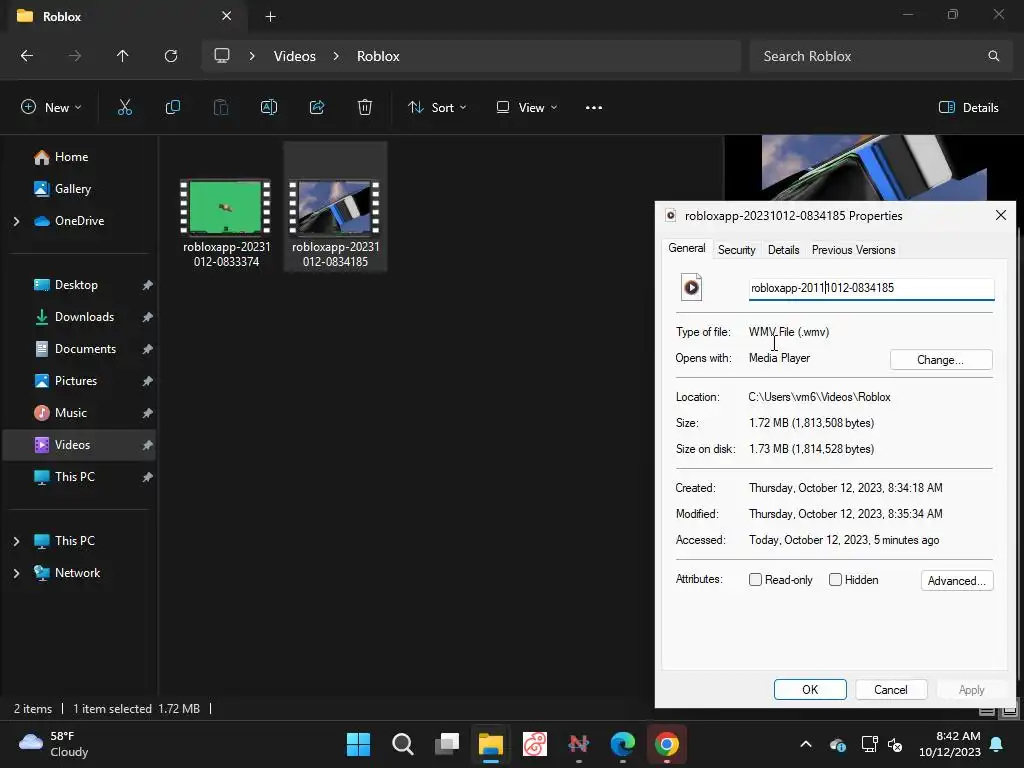Open Desktop in quick access

point(76,285)
